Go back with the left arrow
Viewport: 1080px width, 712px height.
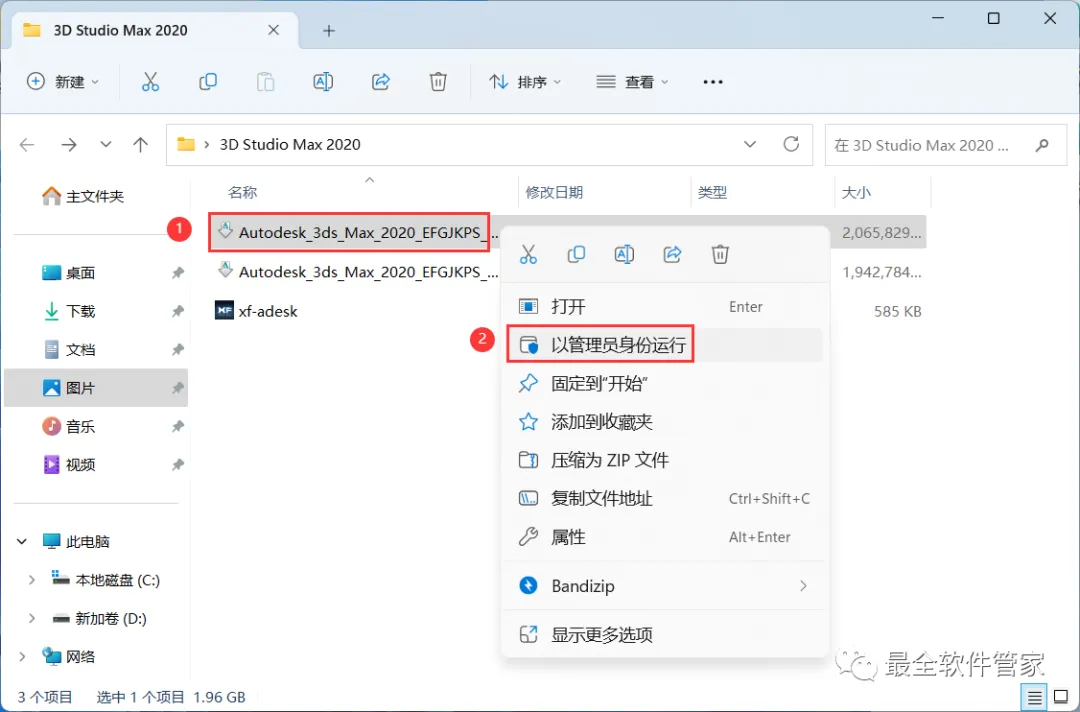pyautogui.click(x=27, y=145)
